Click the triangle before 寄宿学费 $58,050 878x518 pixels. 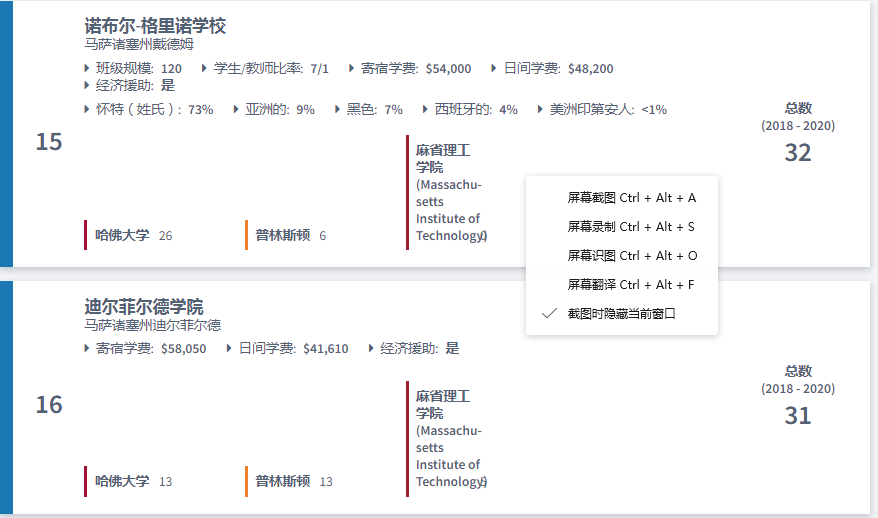[87, 349]
